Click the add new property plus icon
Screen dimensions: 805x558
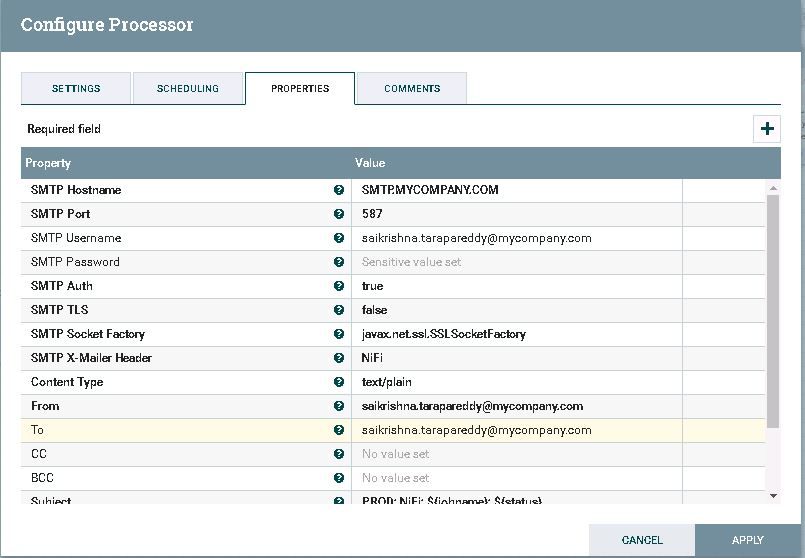(x=767, y=129)
